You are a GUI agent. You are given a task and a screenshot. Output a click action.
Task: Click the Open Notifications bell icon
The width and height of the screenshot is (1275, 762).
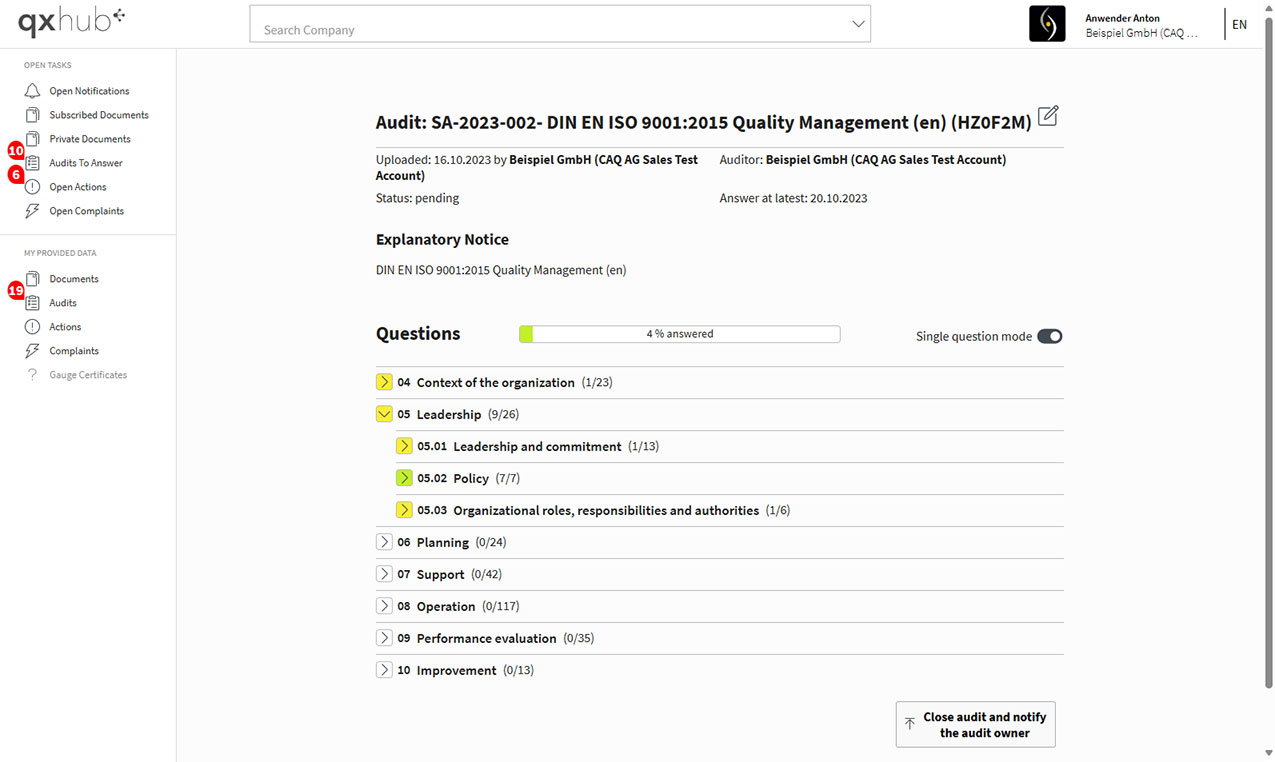tap(33, 91)
